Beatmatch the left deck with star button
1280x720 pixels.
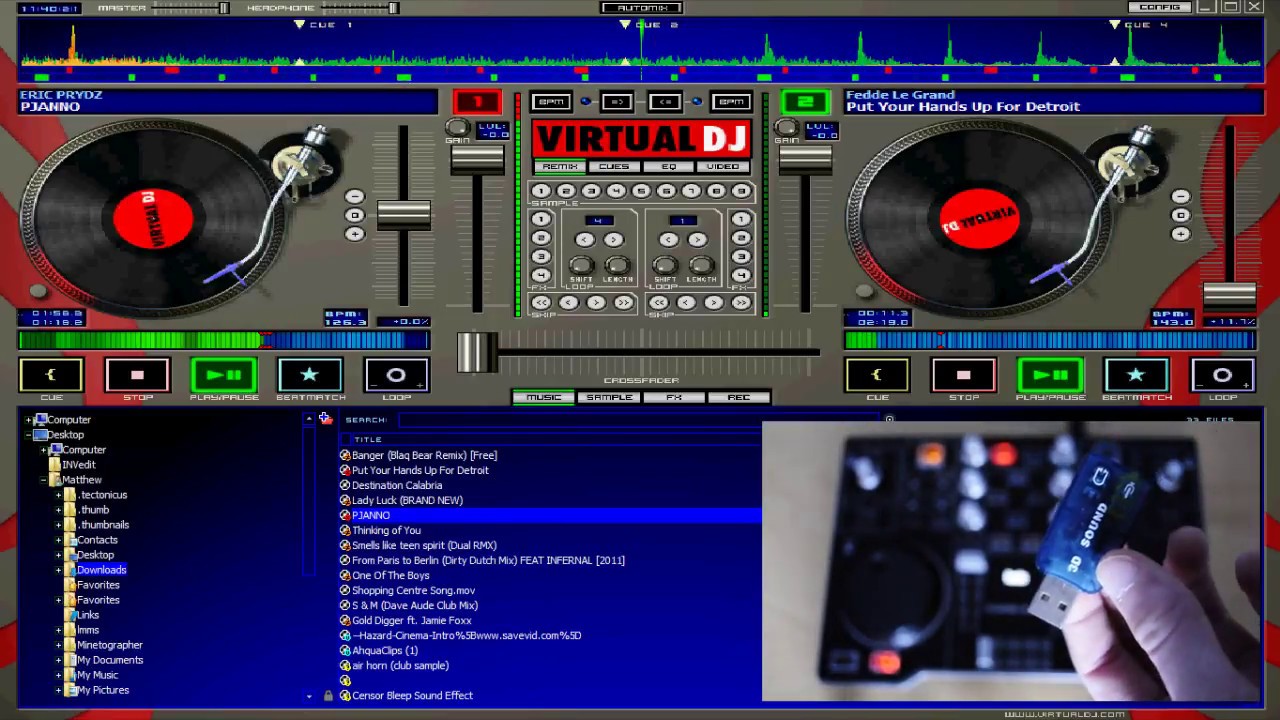pyautogui.click(x=310, y=375)
